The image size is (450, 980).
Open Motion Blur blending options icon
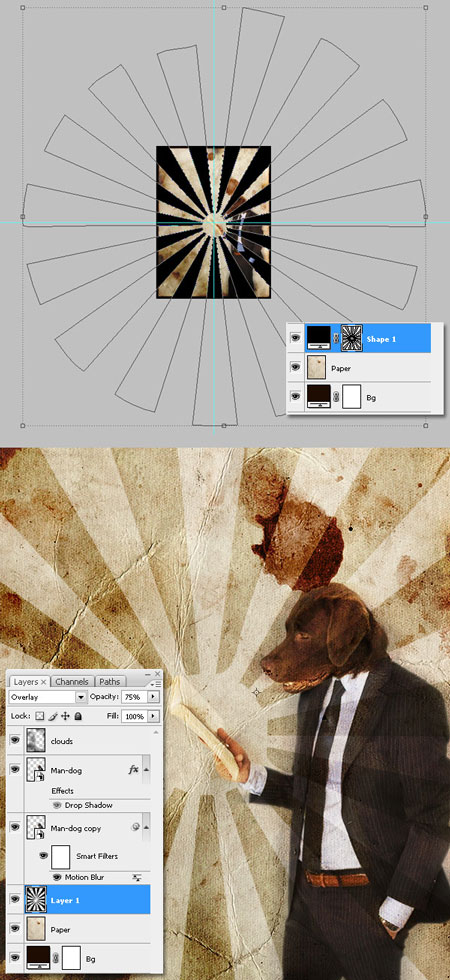tap(137, 878)
